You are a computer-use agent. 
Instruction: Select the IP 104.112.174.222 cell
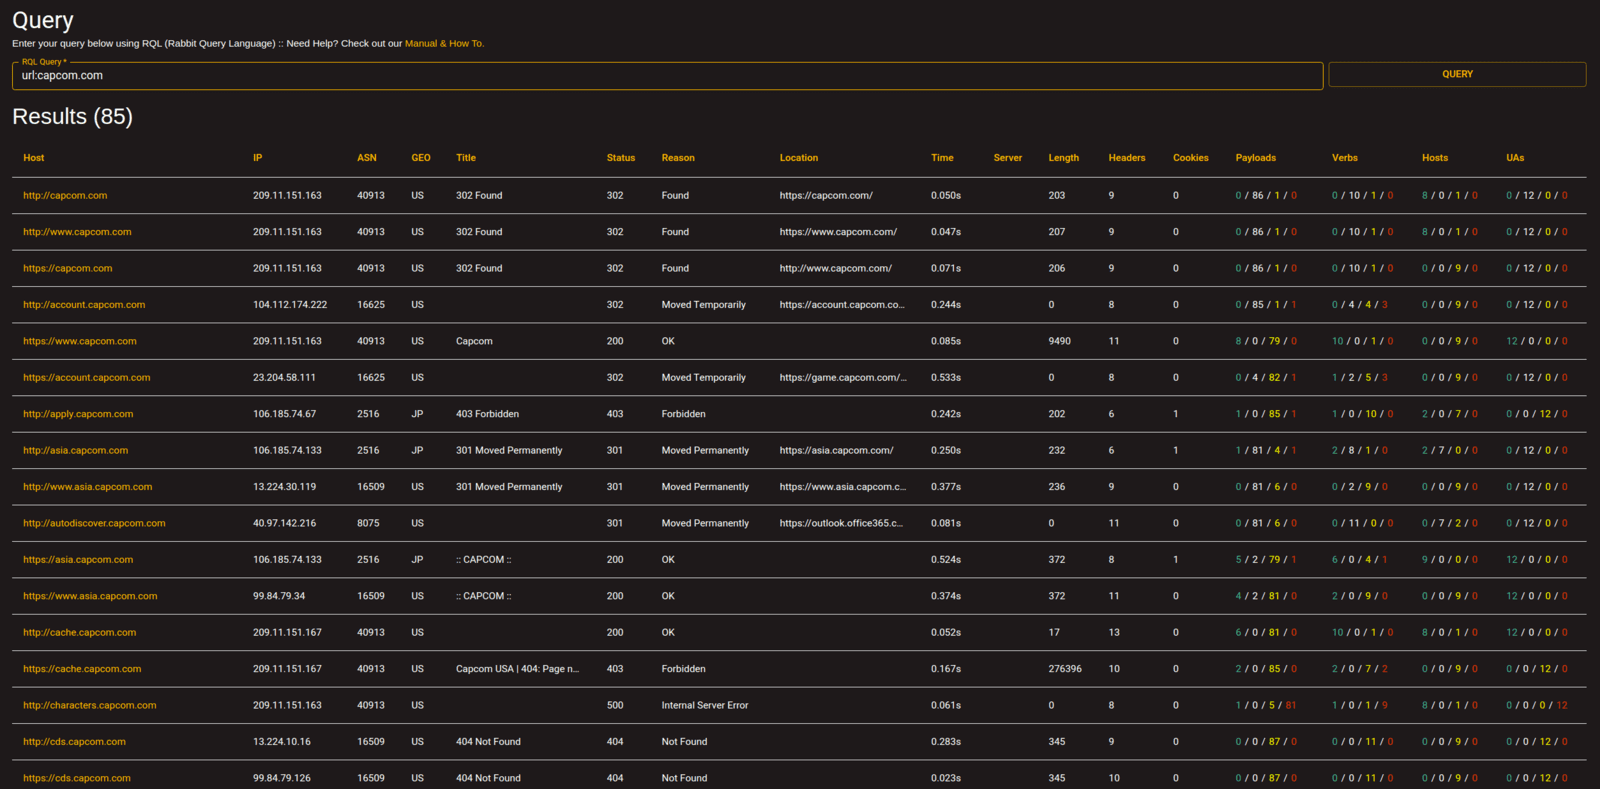tap(290, 305)
